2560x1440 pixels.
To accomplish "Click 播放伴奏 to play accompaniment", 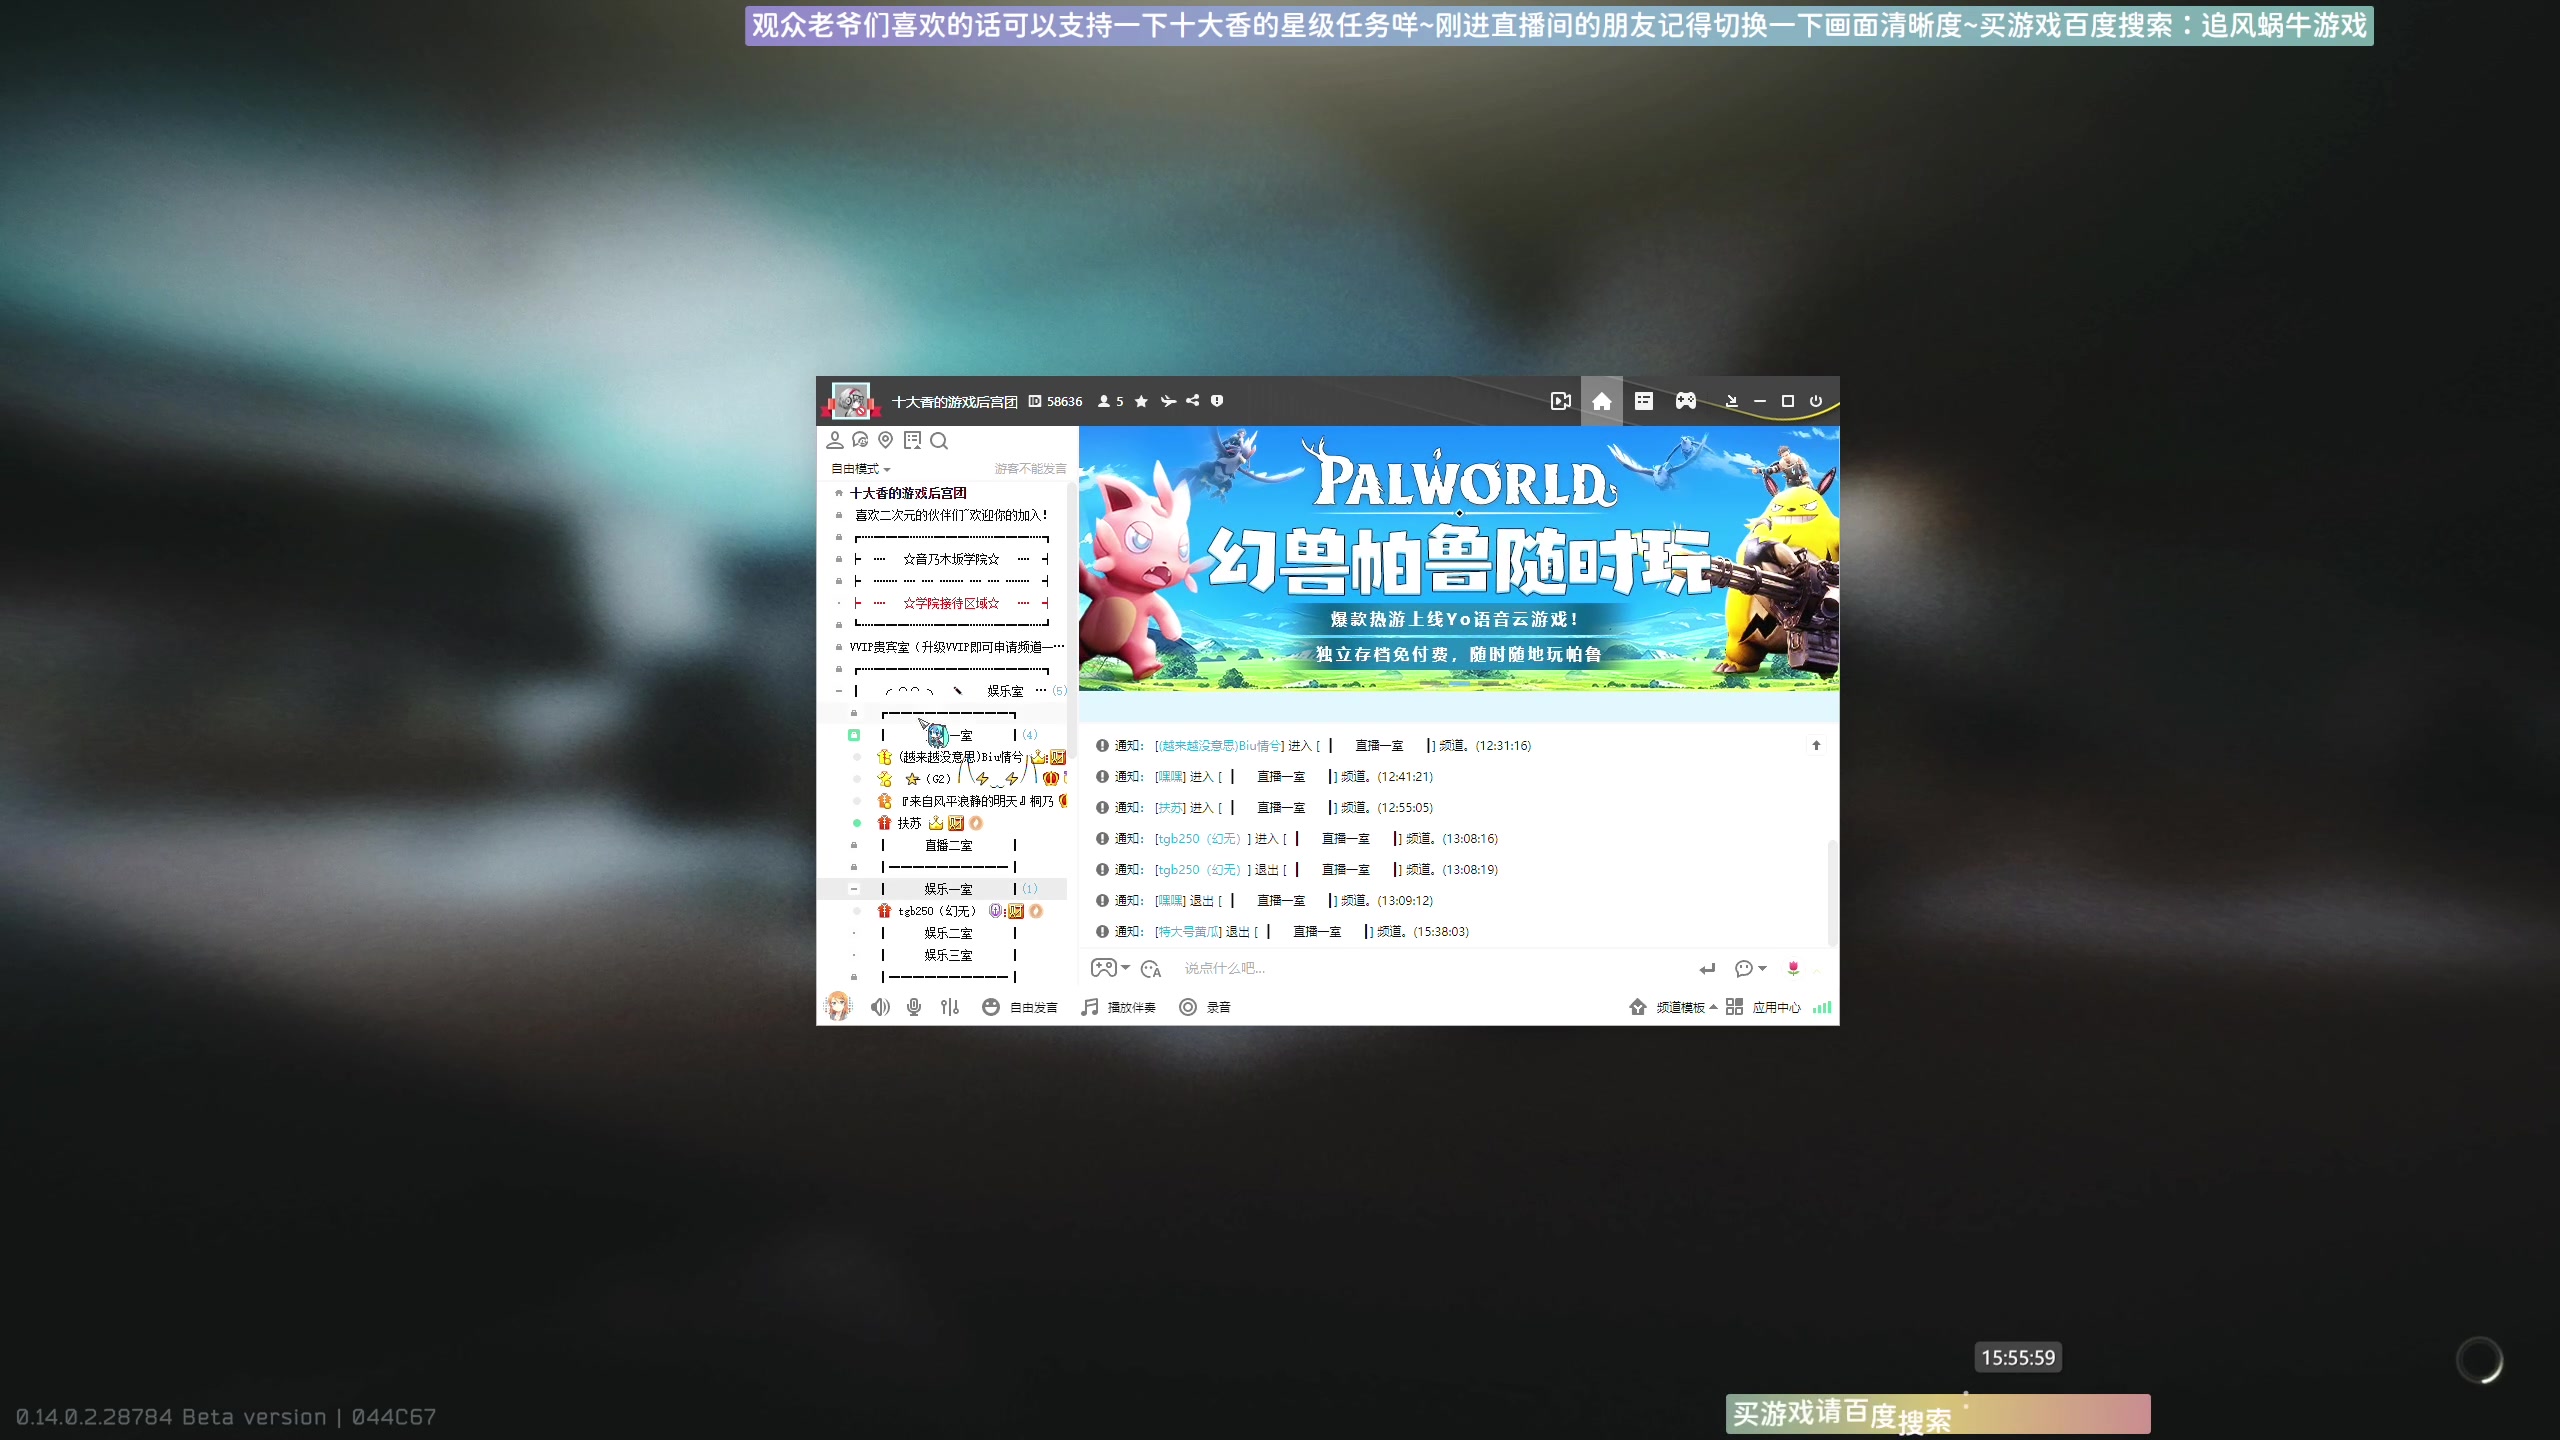I will [1118, 1007].
